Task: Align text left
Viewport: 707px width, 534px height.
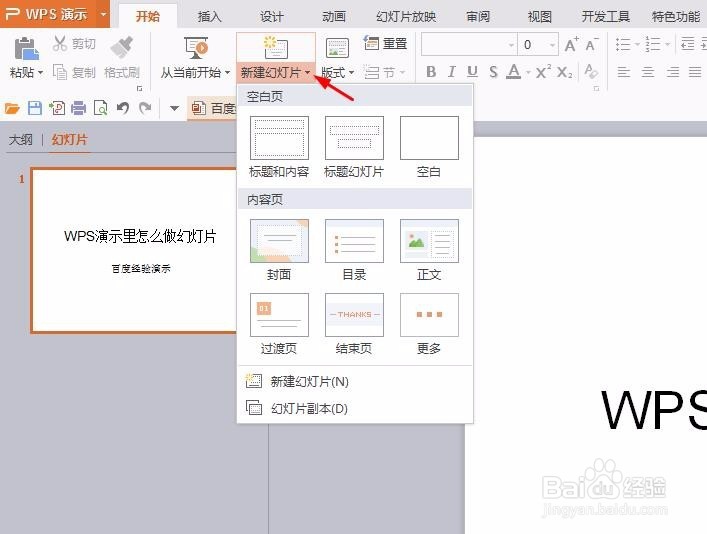Action: point(624,72)
